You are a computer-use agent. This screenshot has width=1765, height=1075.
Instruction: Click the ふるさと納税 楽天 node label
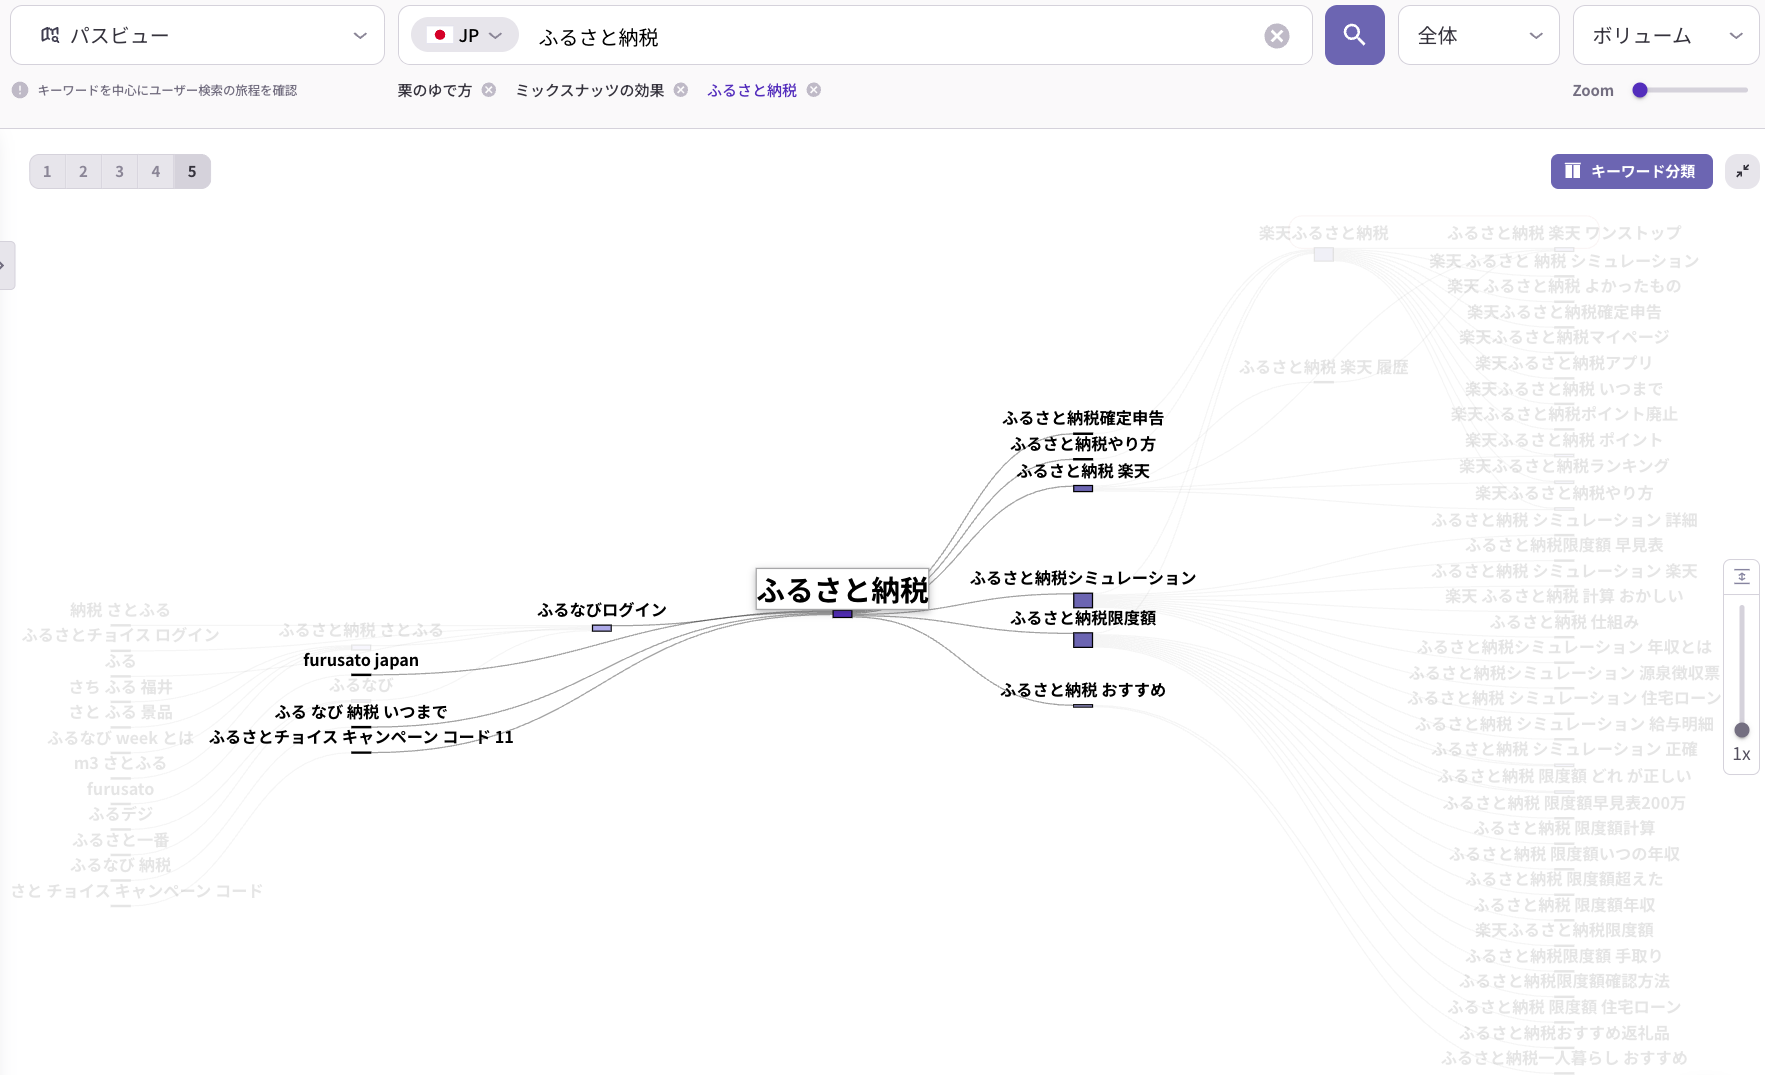[1083, 471]
